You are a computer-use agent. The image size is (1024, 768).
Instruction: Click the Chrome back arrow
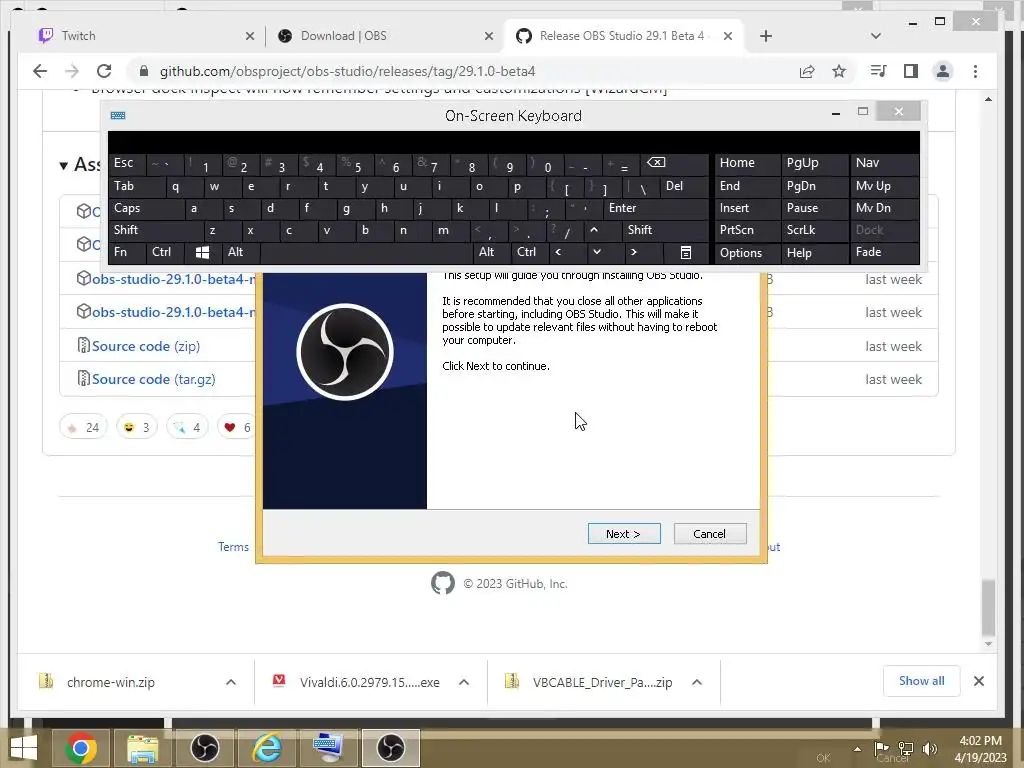40,71
